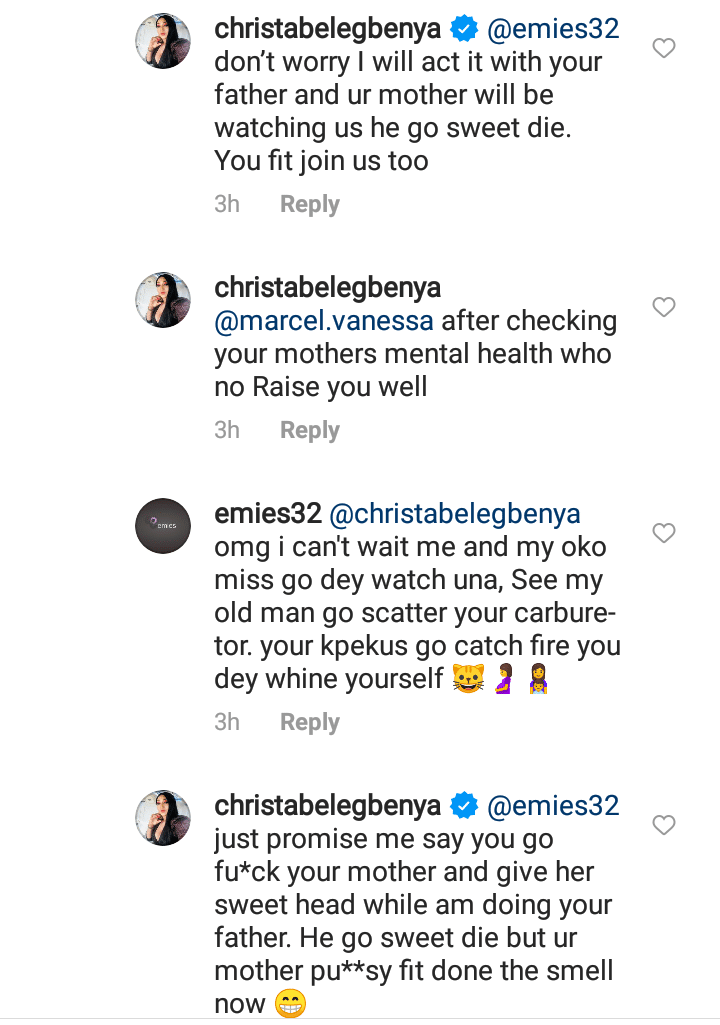720x1025 pixels.
Task: Tap the avatar beside the @marcel.vanessa comment
Action: pos(163,300)
